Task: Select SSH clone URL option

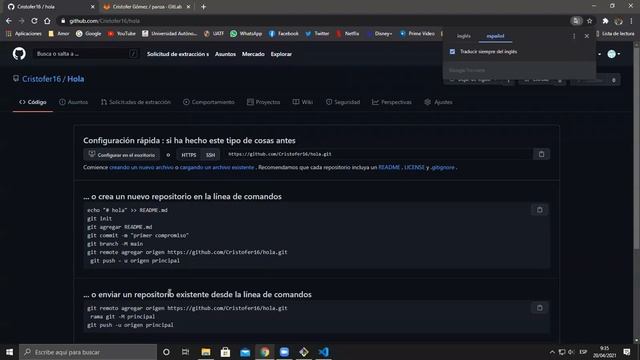Action: pos(210,155)
